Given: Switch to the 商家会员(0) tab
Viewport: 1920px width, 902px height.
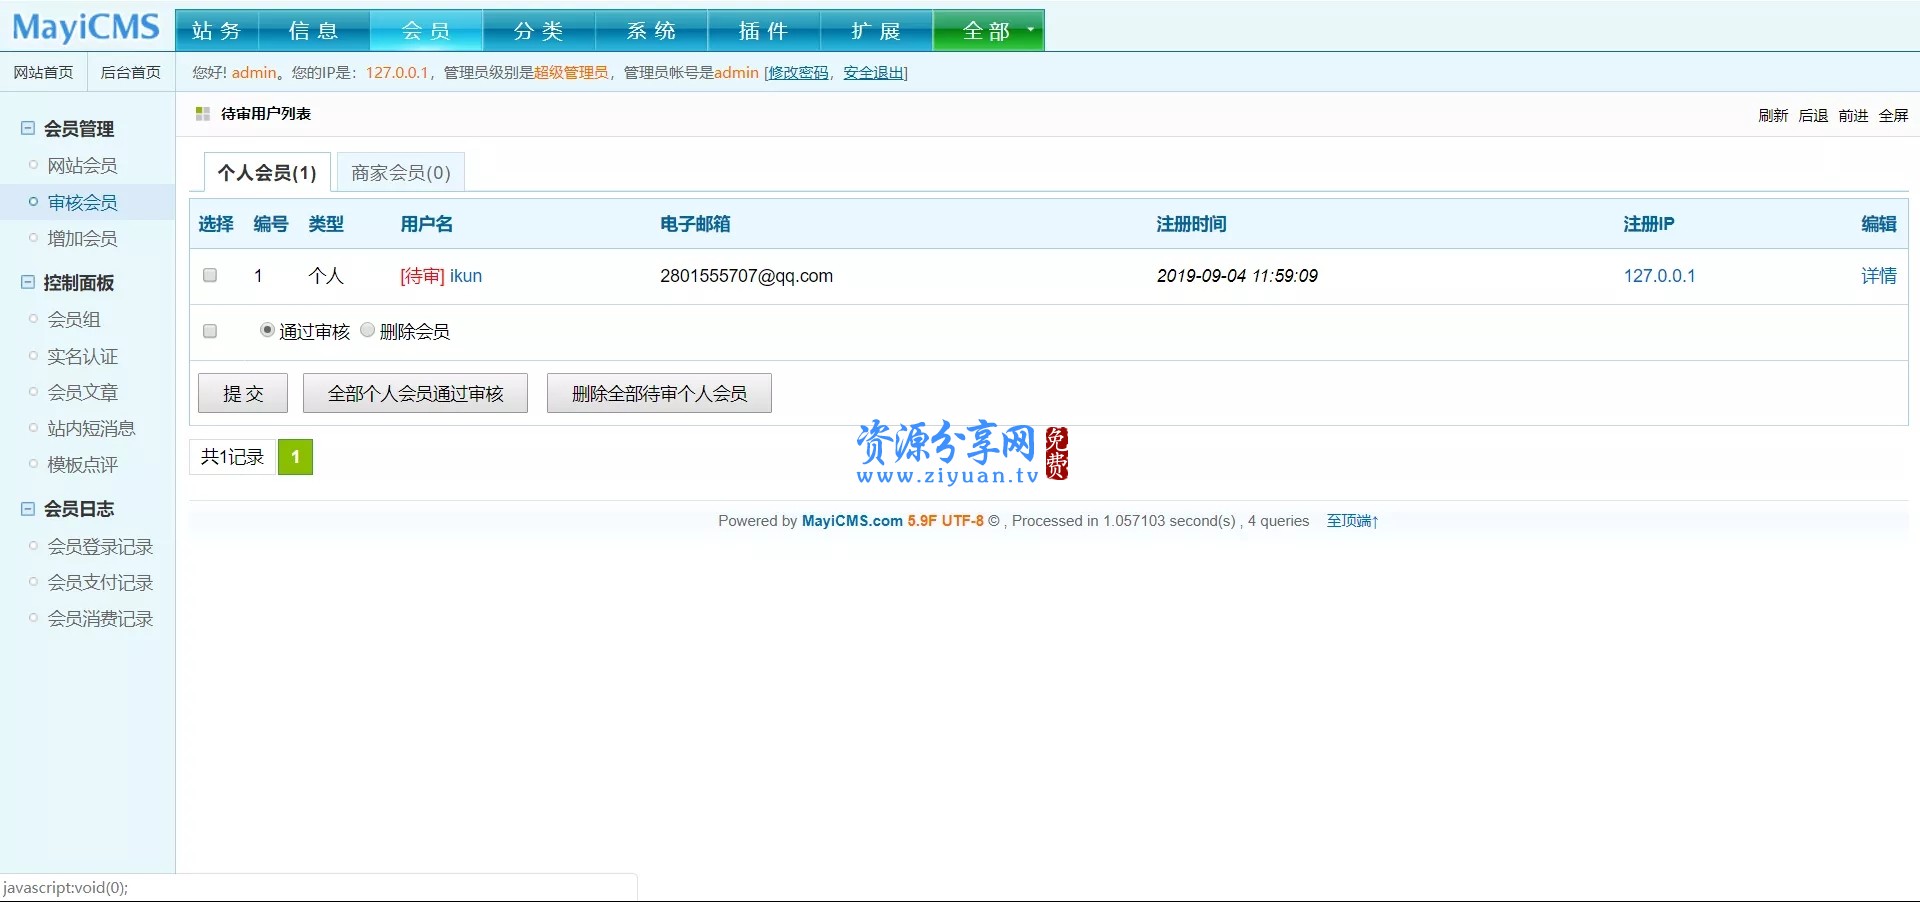Looking at the screenshot, I should [x=401, y=173].
